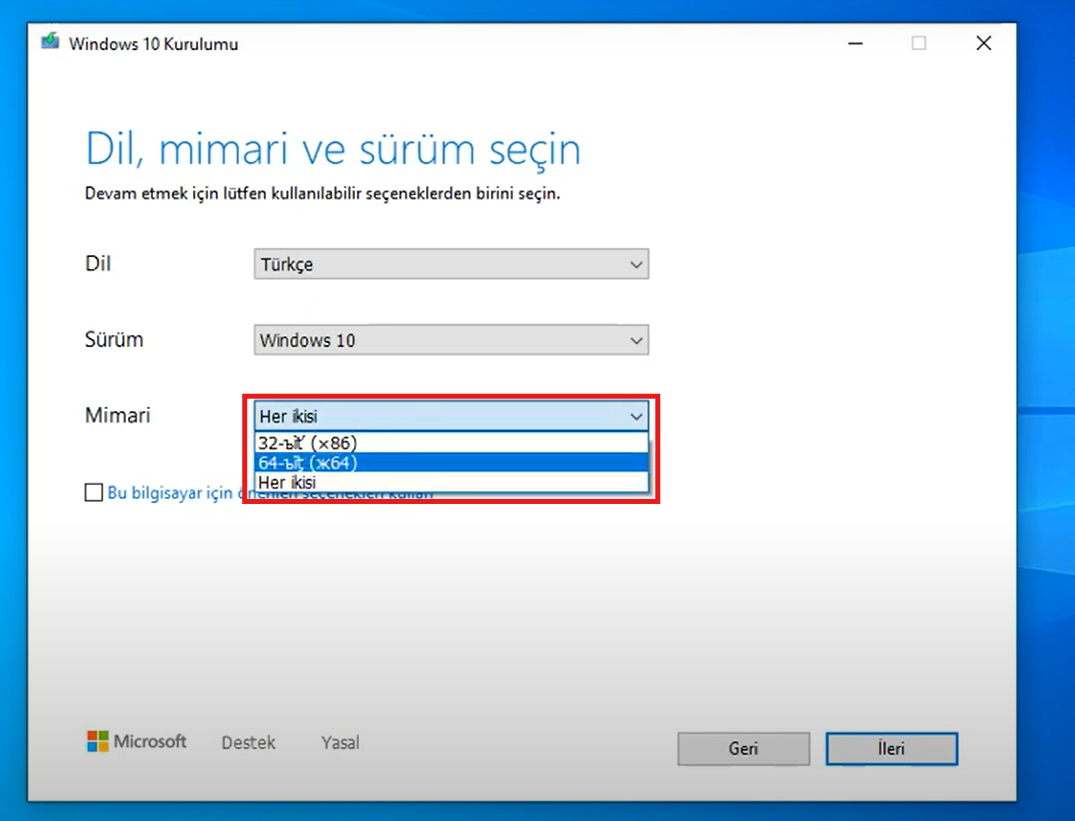This screenshot has height=821, width=1075.
Task: Open the Yasal link
Action: 340,742
